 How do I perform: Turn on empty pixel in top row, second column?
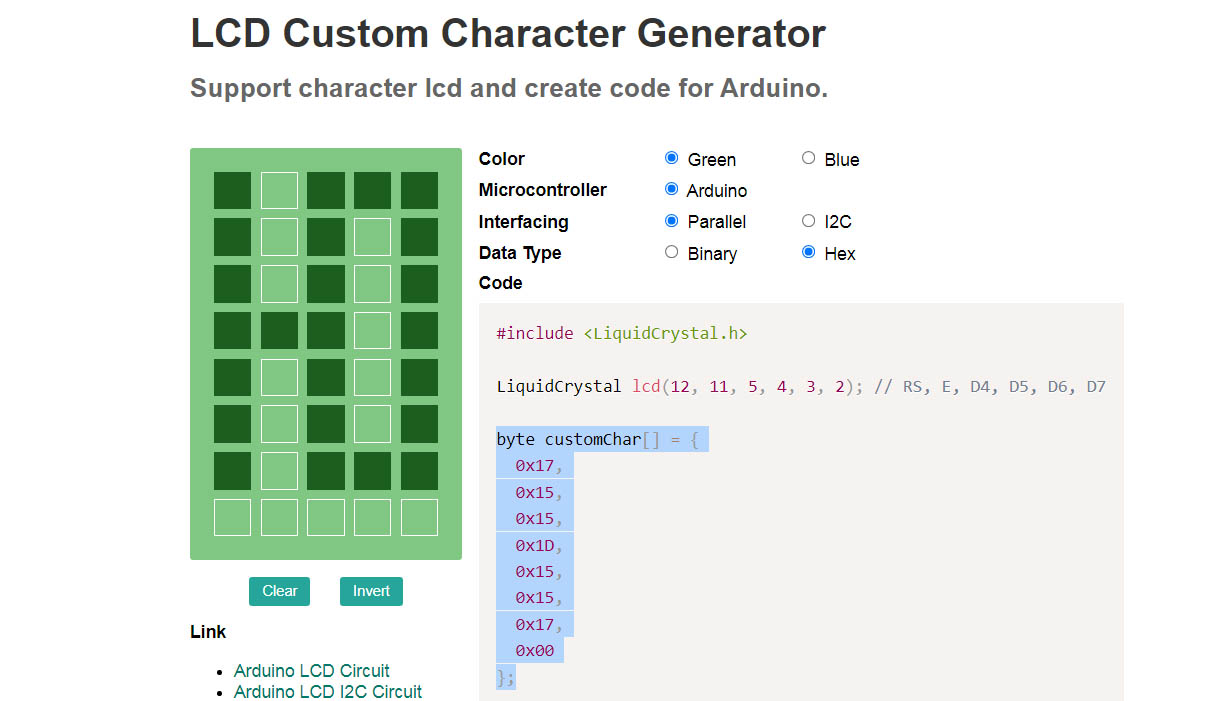click(x=279, y=190)
